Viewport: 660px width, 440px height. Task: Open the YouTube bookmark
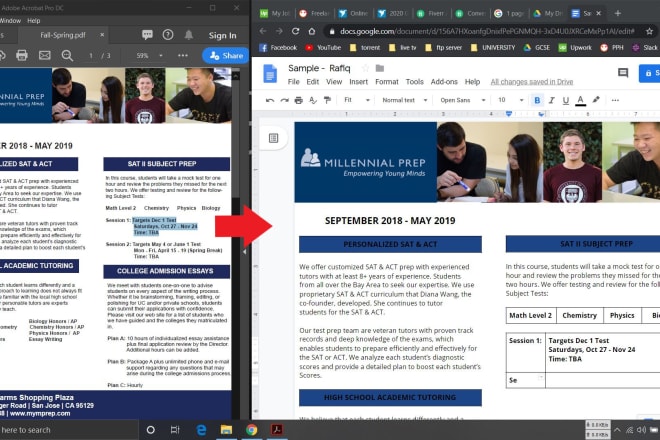[323, 48]
